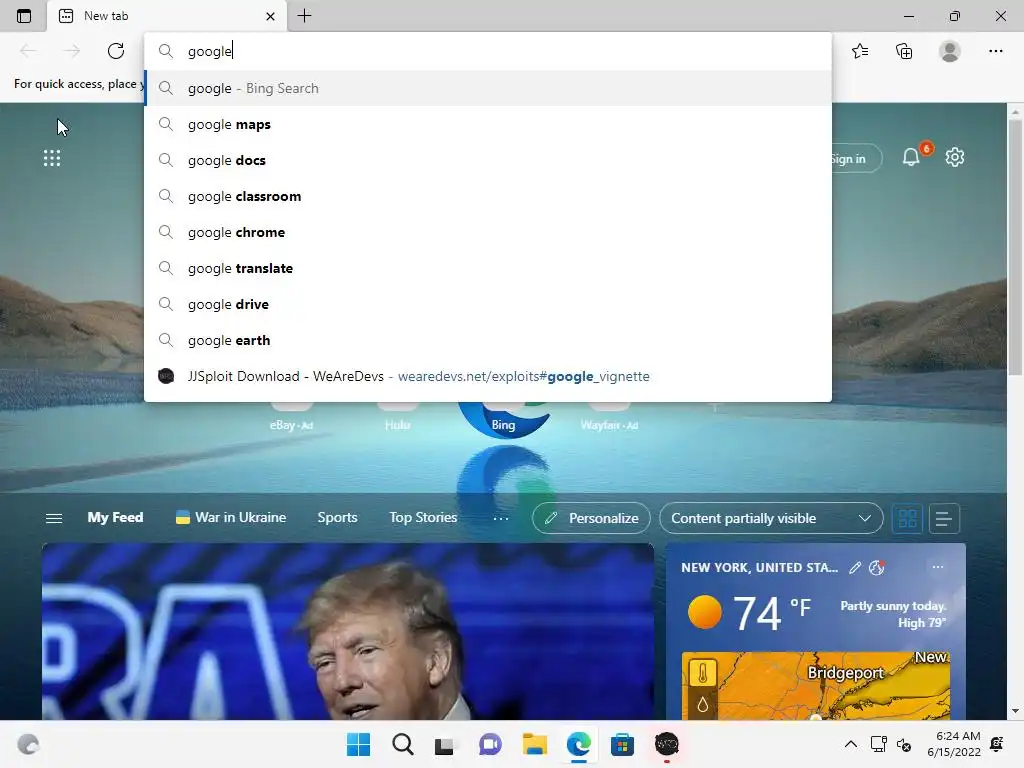Open the Chat taskbar icon

[x=490, y=744]
